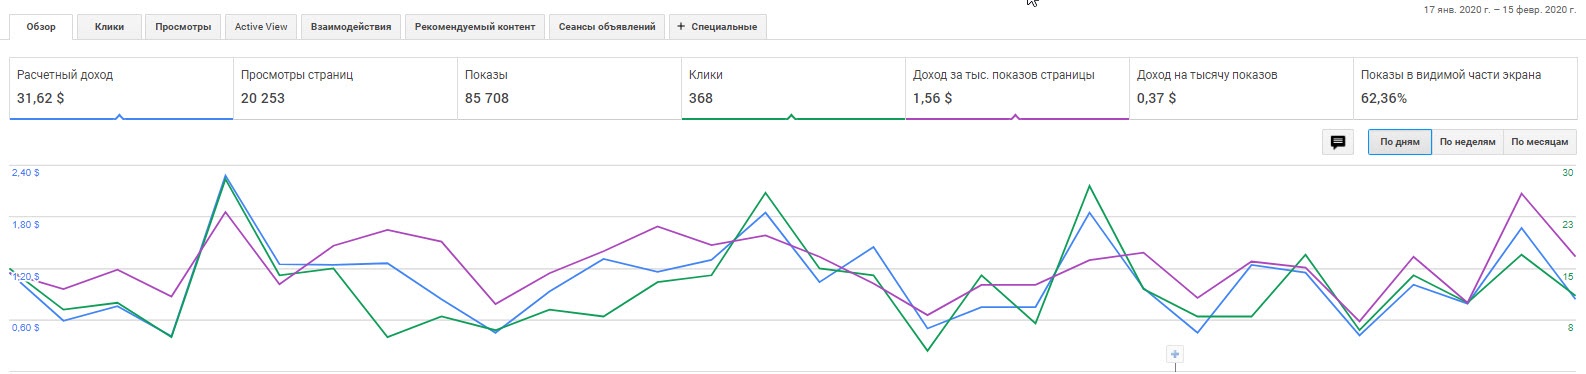The image size is (1586, 374).
Task: Toggle Доход за тыс. показов страницы metric
Action: pyautogui.click(x=1017, y=88)
